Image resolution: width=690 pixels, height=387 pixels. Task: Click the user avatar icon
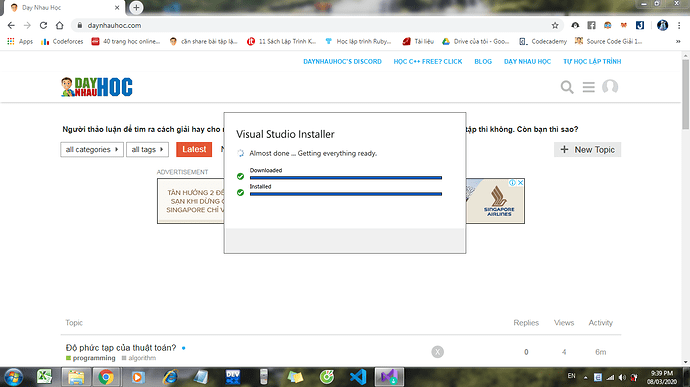coord(610,87)
